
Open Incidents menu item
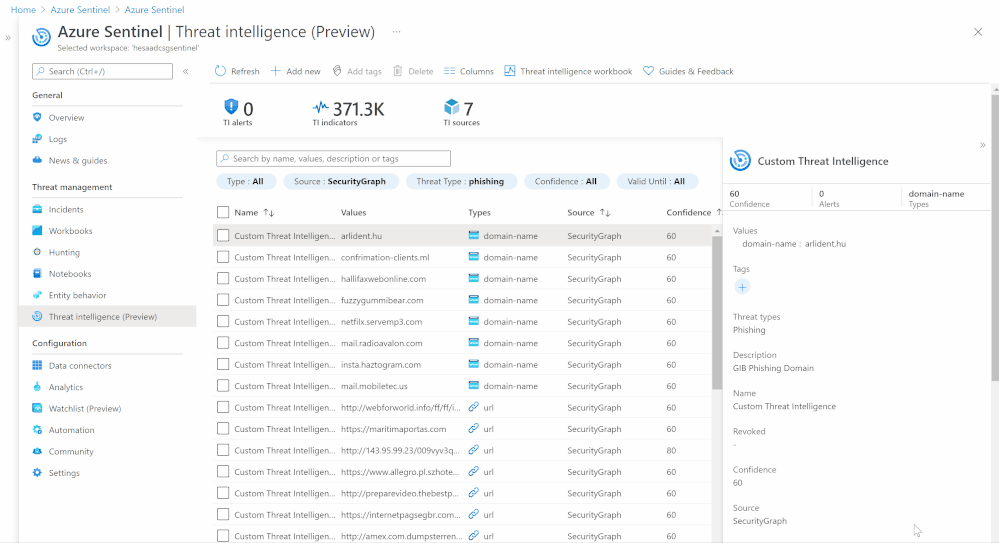point(66,209)
